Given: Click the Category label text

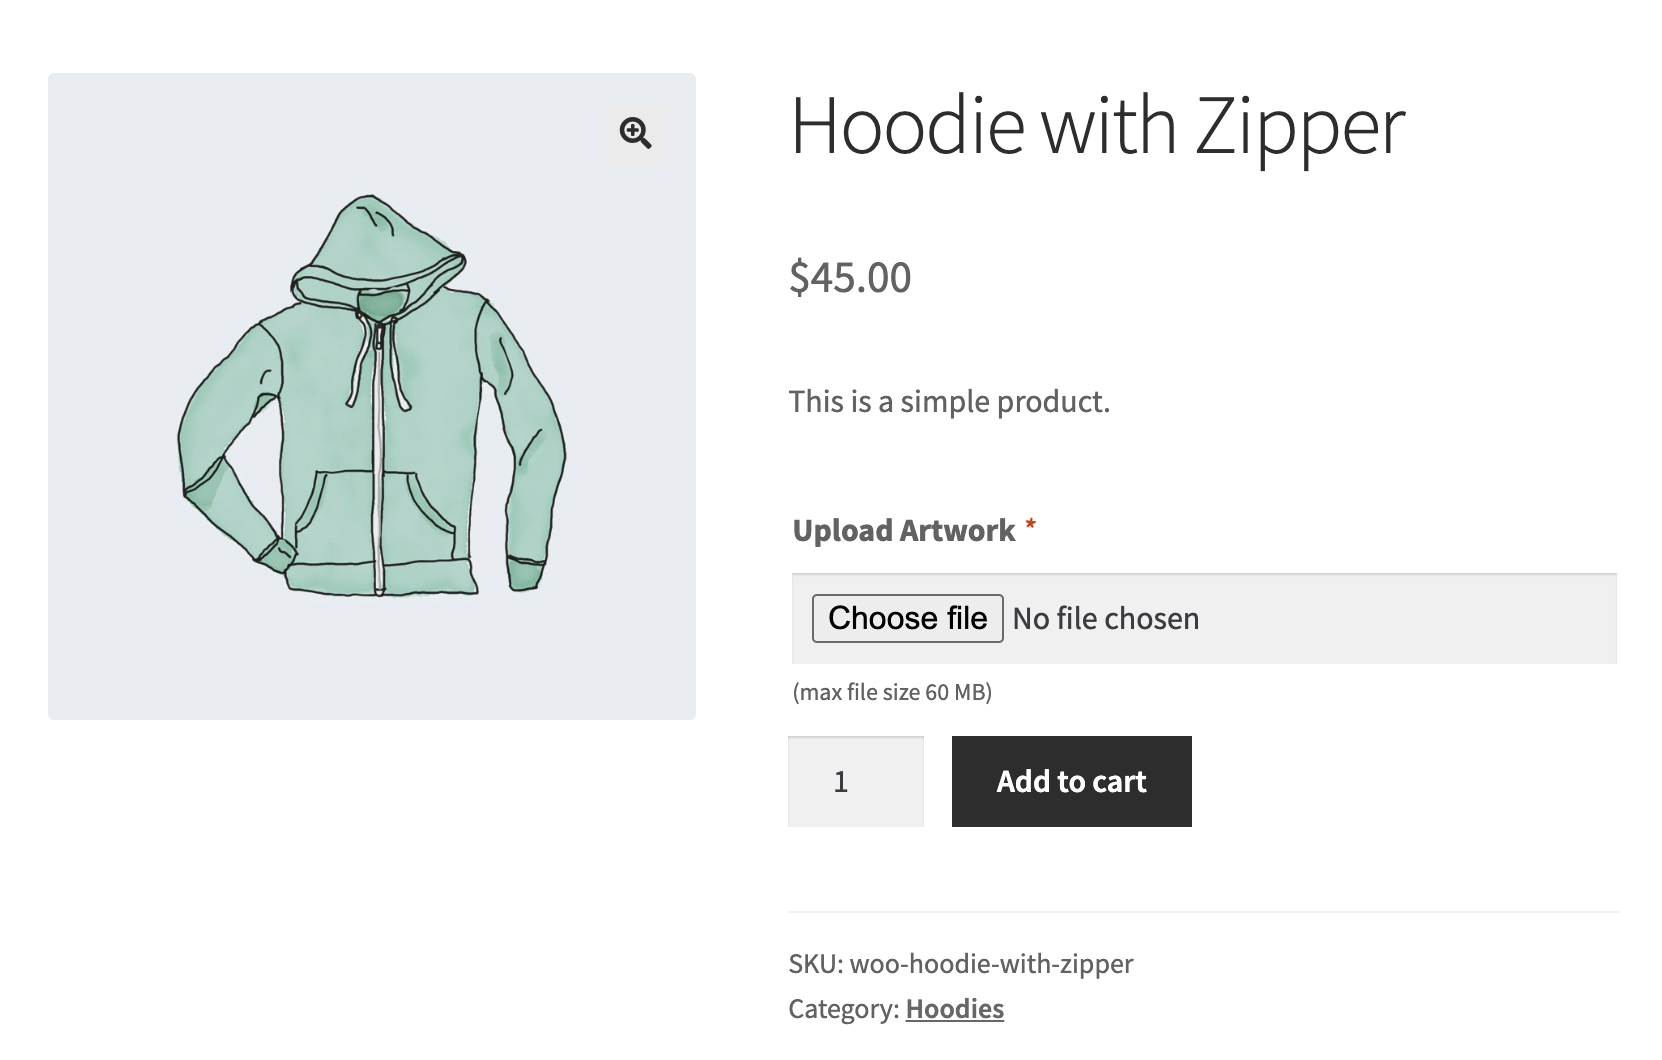Looking at the screenshot, I should 843,1008.
